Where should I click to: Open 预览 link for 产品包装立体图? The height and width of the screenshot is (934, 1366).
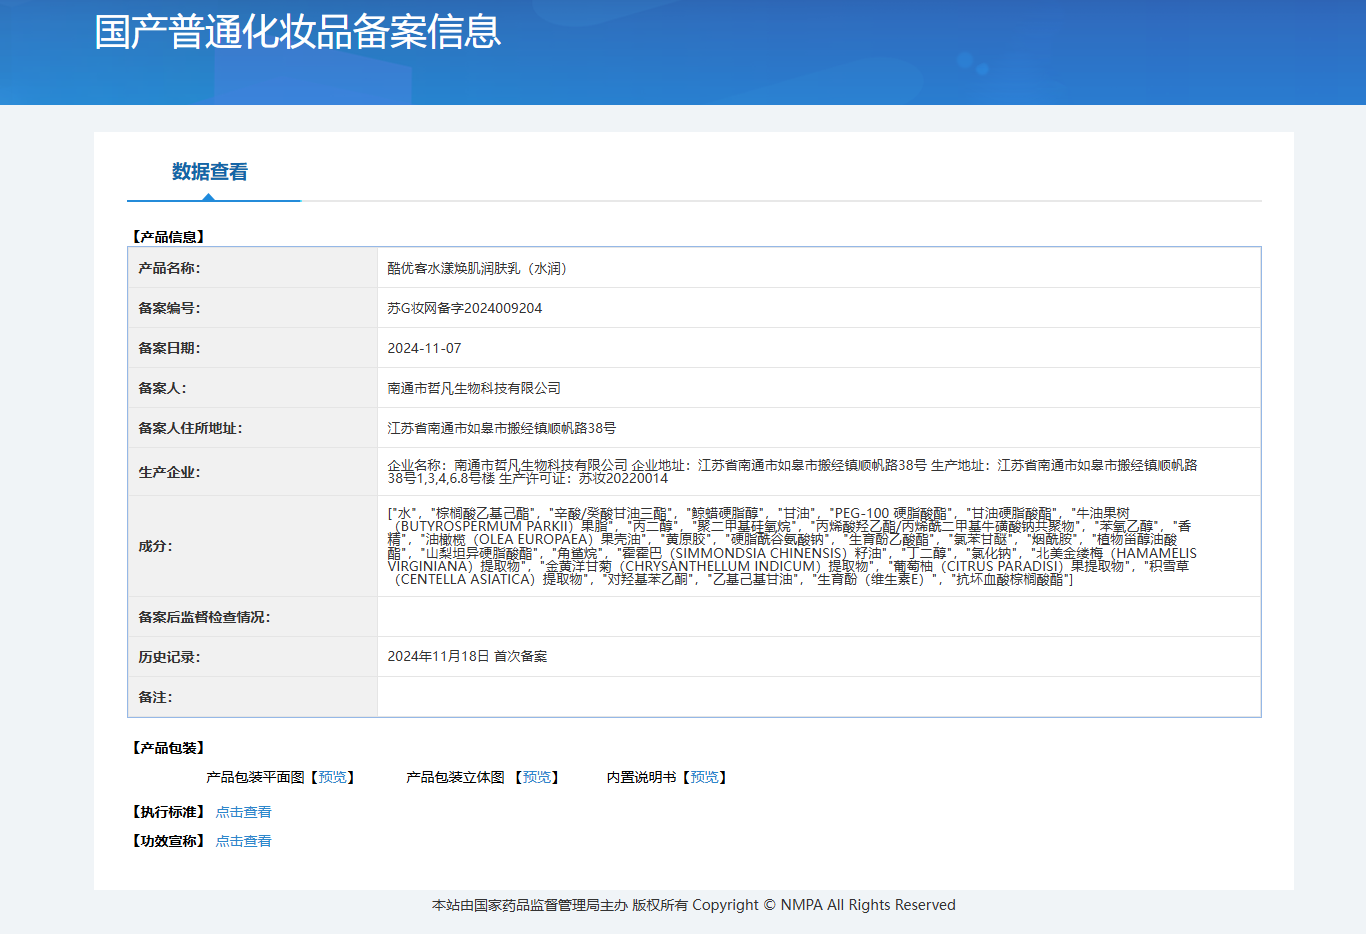[537, 777]
